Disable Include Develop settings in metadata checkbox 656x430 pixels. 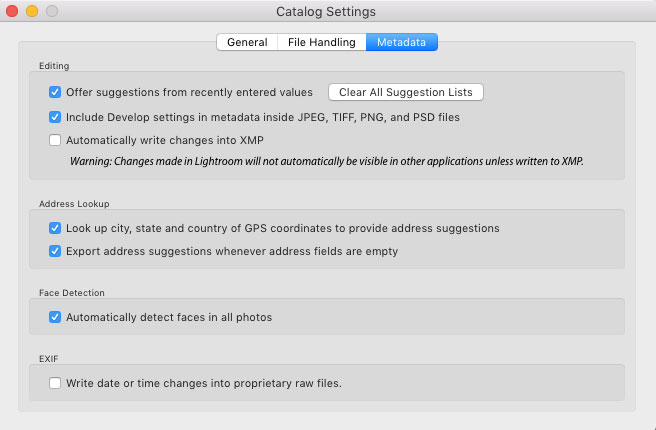click(55, 117)
